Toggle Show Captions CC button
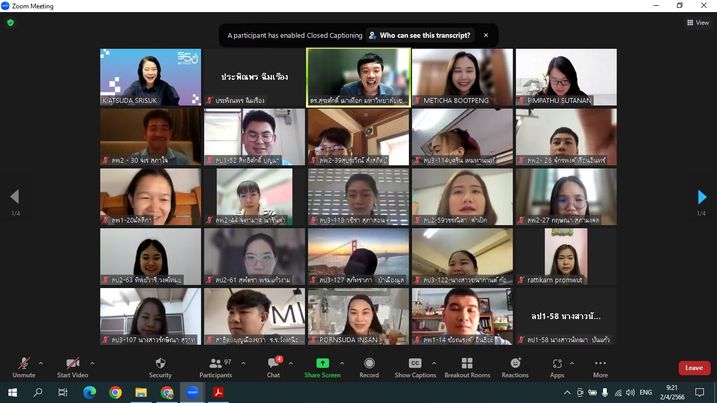 click(x=415, y=366)
